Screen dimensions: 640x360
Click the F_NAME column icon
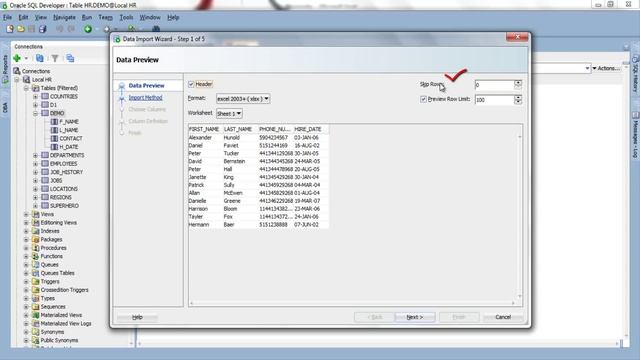[54, 122]
